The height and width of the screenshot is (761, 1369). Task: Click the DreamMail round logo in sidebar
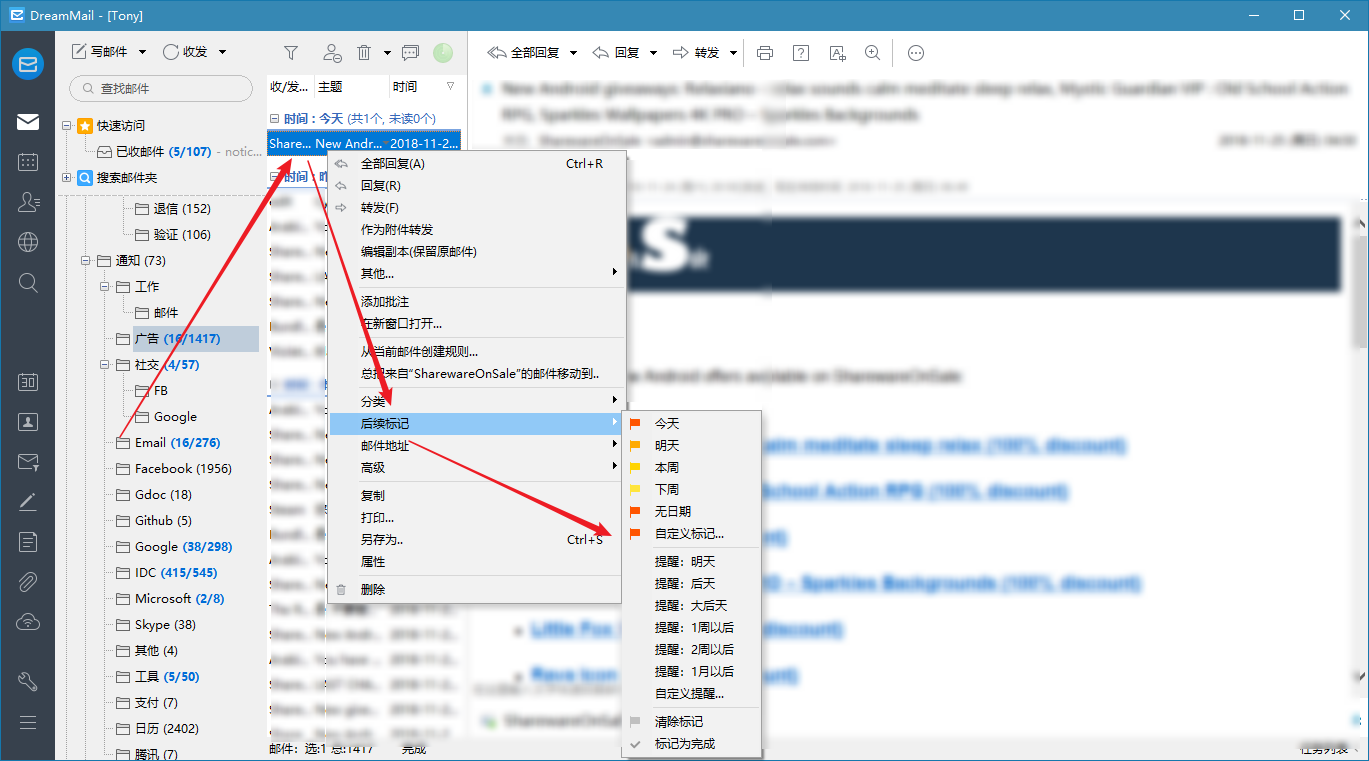pyautogui.click(x=27, y=64)
